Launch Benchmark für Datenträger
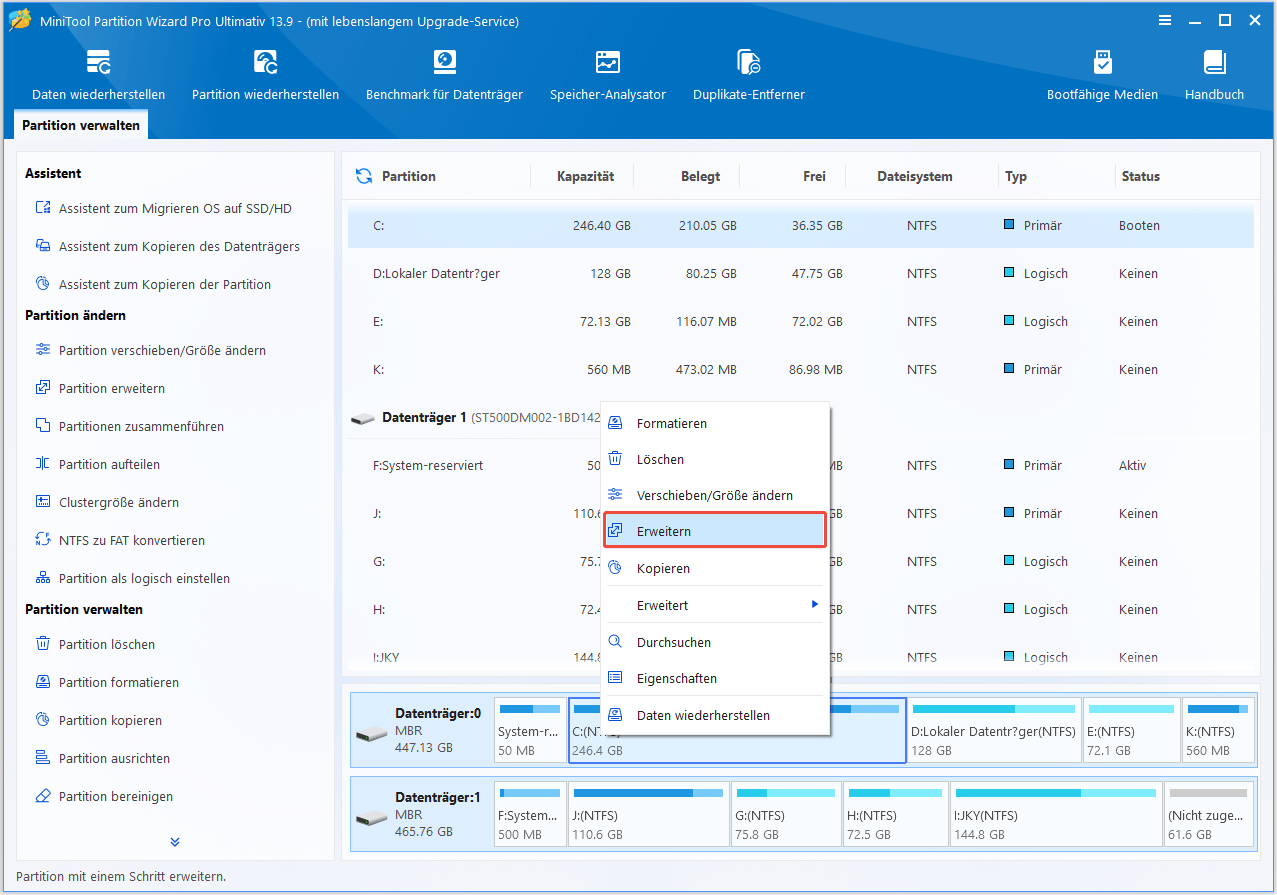 coord(444,75)
